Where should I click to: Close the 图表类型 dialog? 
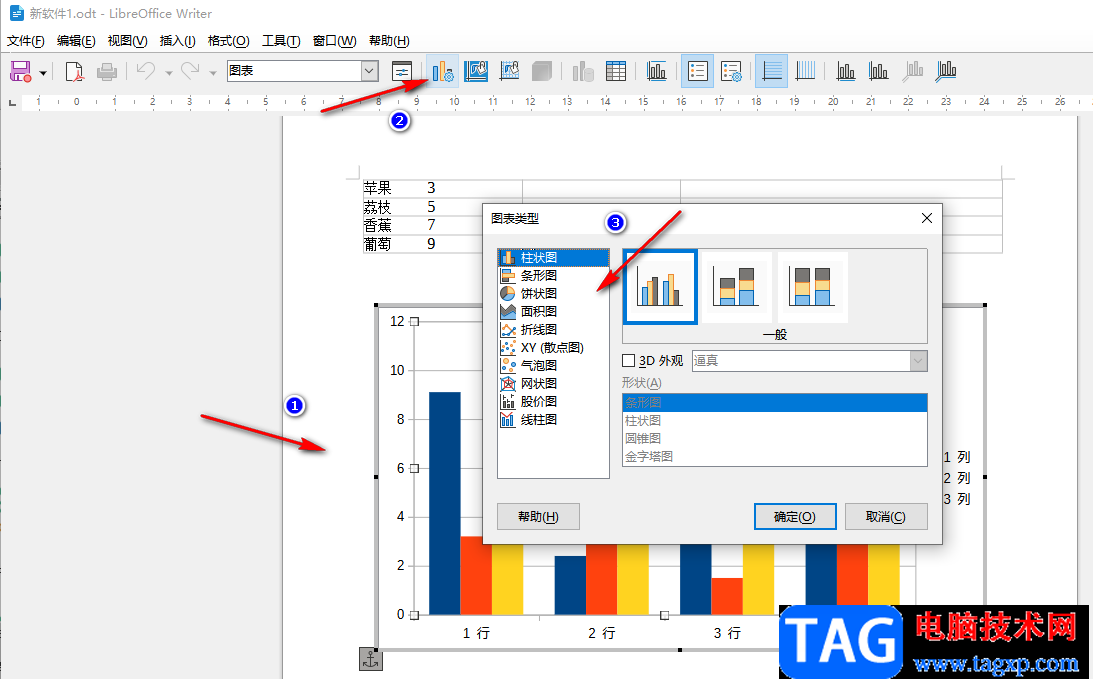click(x=926, y=218)
